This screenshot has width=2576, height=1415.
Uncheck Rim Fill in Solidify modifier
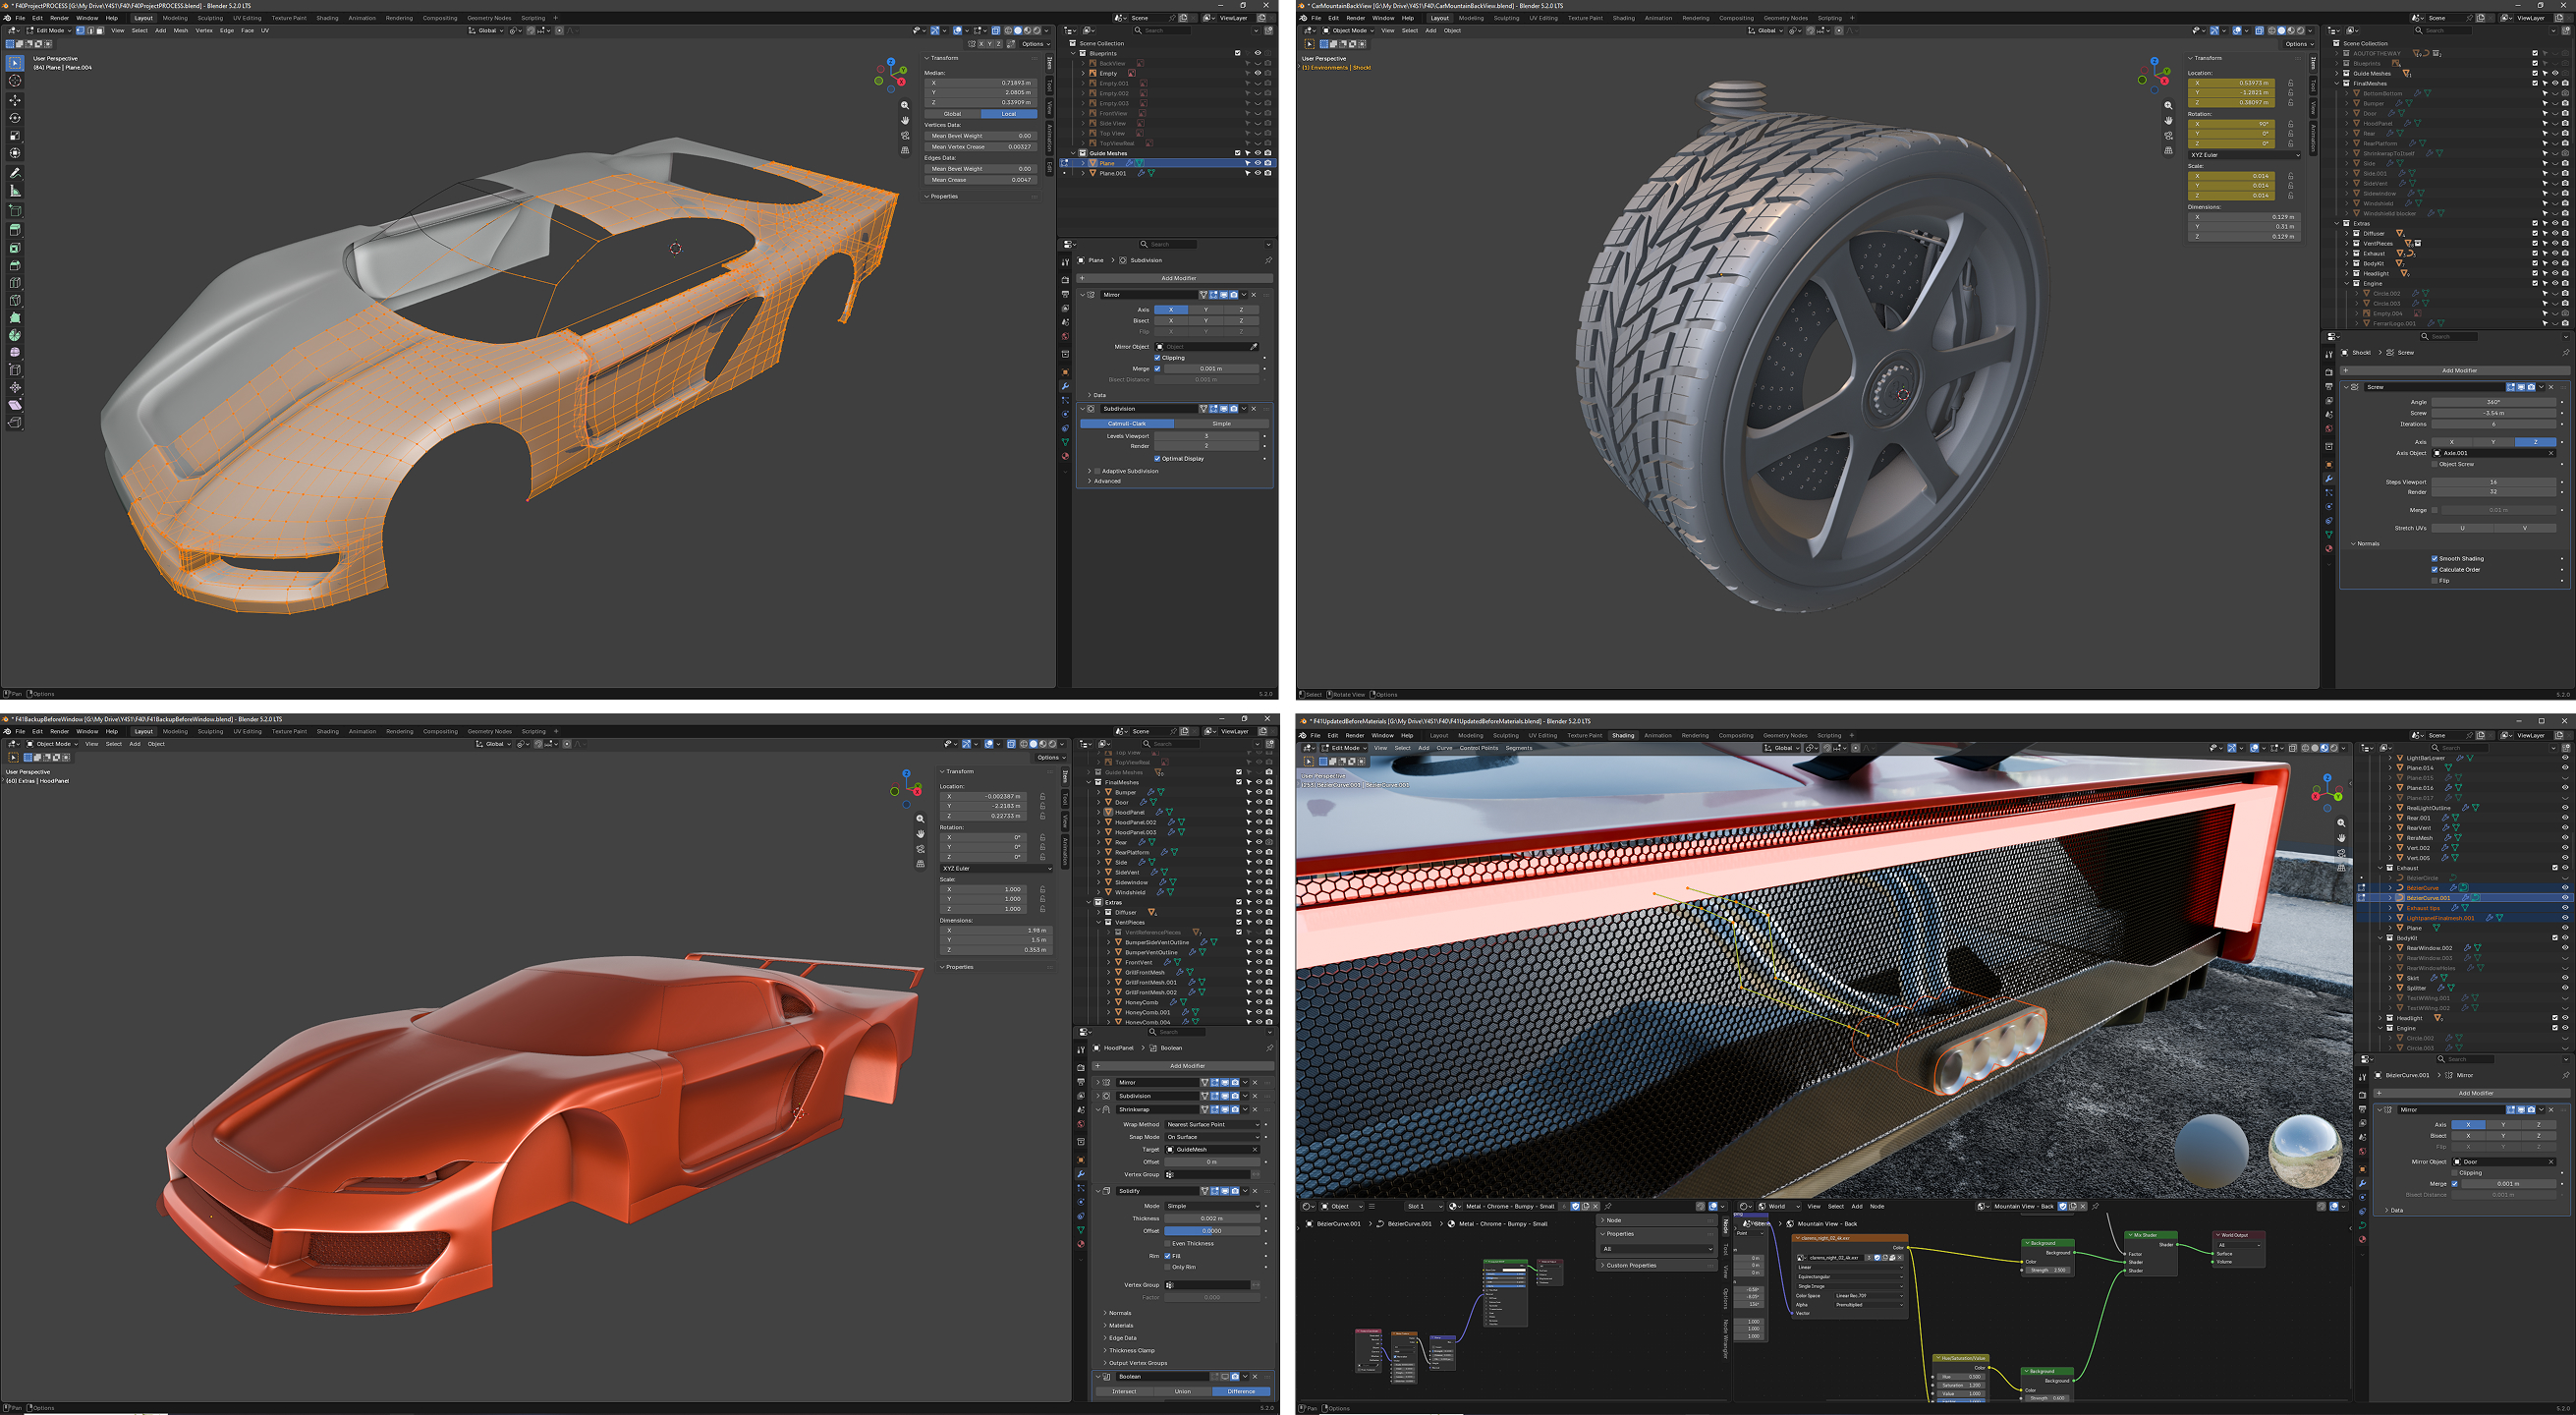click(1167, 1256)
